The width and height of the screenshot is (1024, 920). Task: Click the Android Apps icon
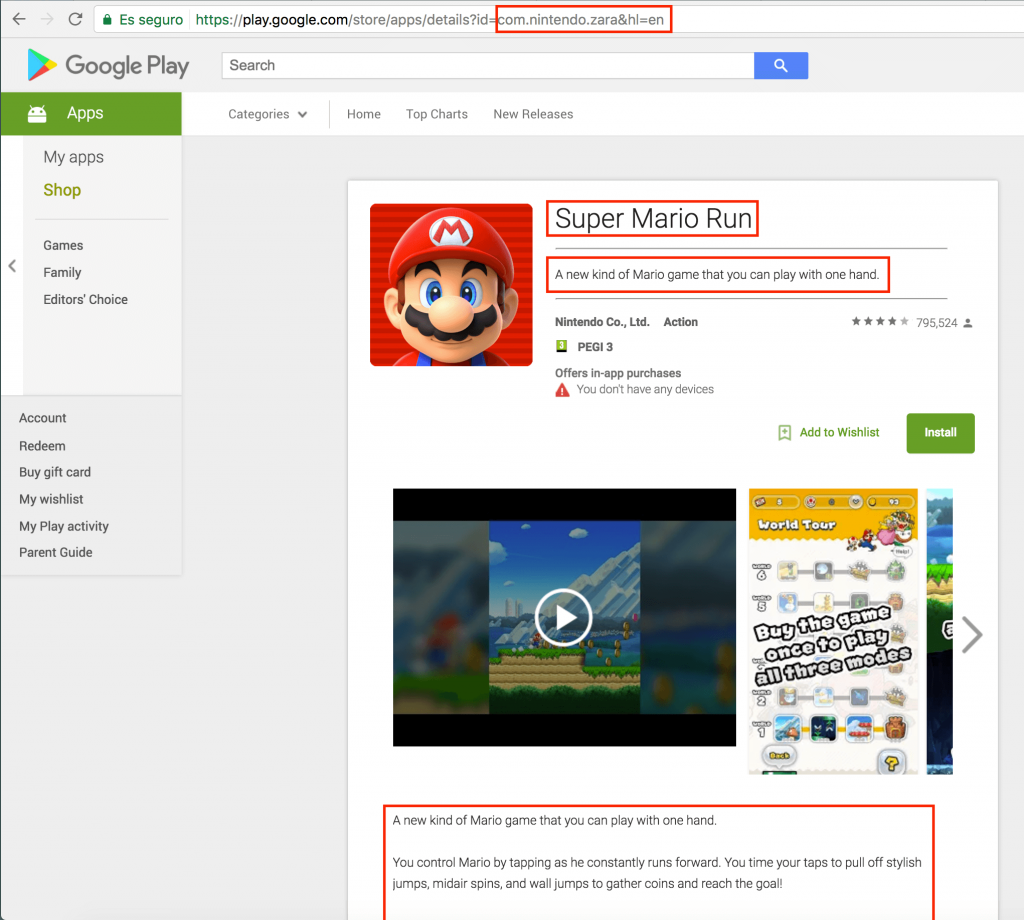point(37,114)
